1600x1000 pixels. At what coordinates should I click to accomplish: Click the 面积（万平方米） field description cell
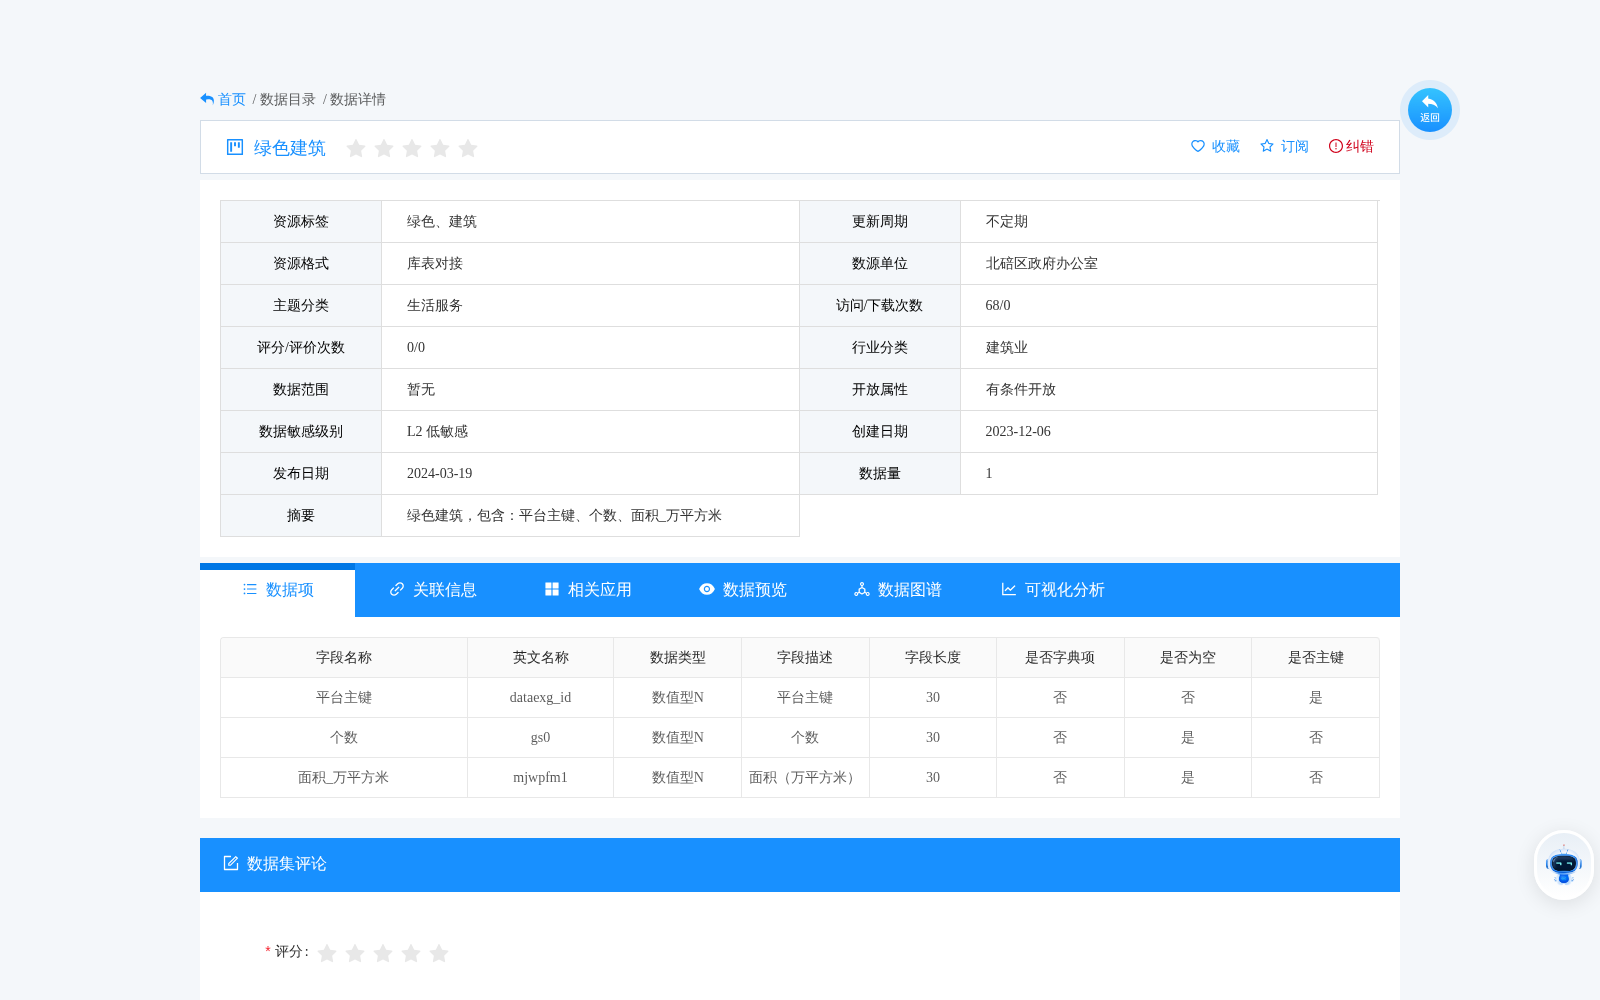(x=805, y=778)
